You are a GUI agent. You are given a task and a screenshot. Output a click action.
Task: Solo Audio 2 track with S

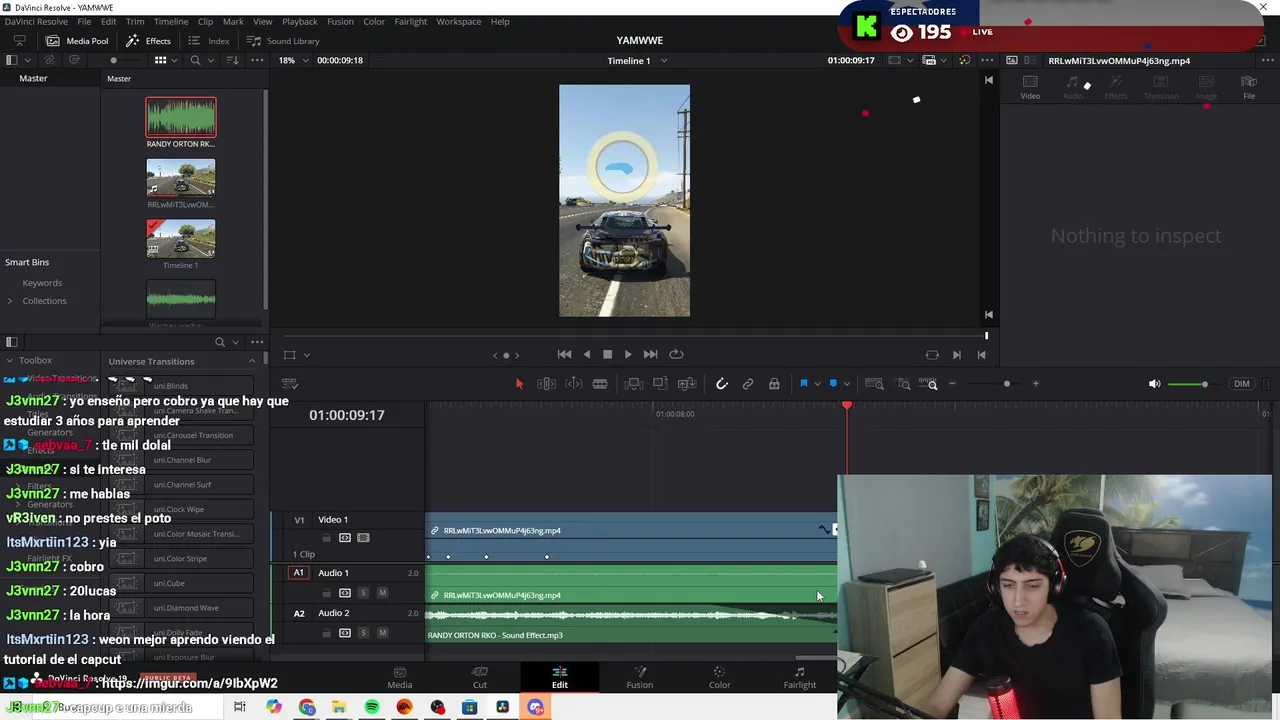click(363, 633)
